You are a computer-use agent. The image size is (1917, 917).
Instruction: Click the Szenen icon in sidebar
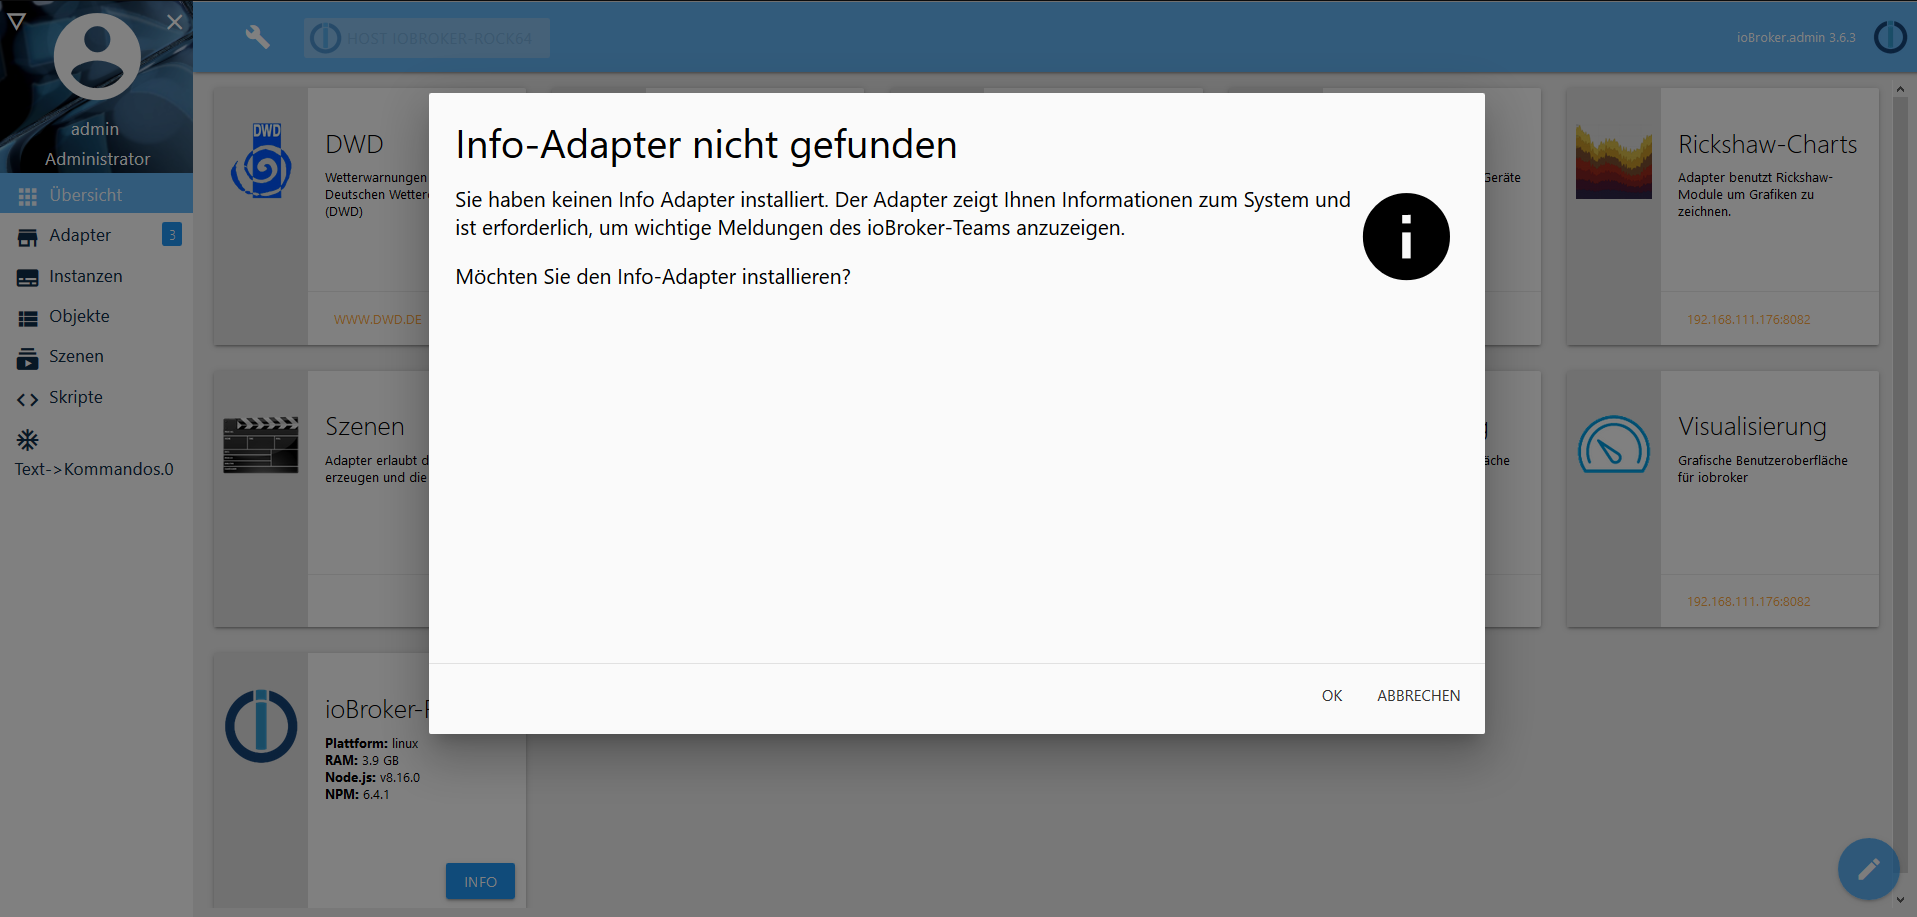[27, 358]
